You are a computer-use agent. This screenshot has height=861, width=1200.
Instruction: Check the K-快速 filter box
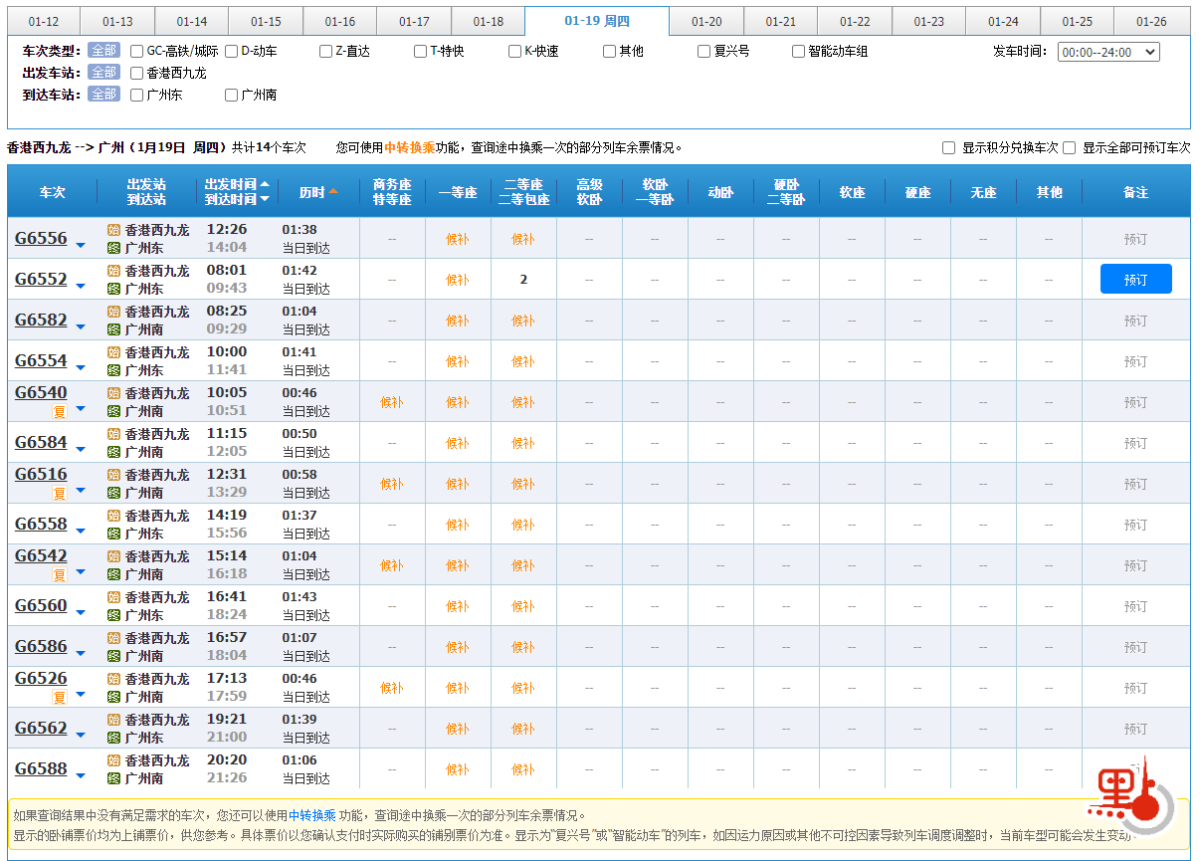pos(515,51)
